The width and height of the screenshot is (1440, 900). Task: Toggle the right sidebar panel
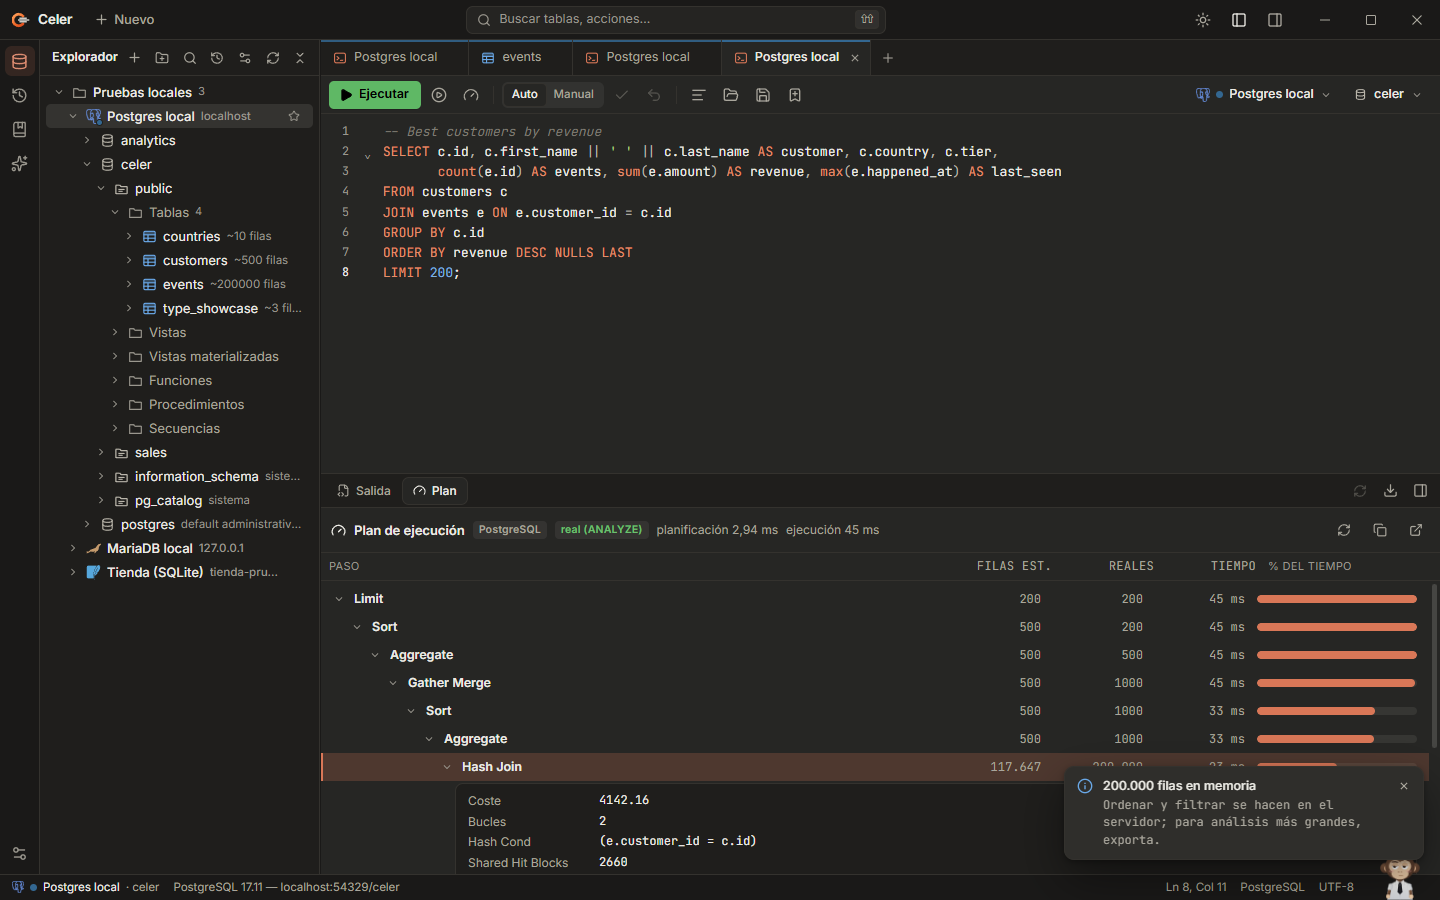click(1275, 20)
